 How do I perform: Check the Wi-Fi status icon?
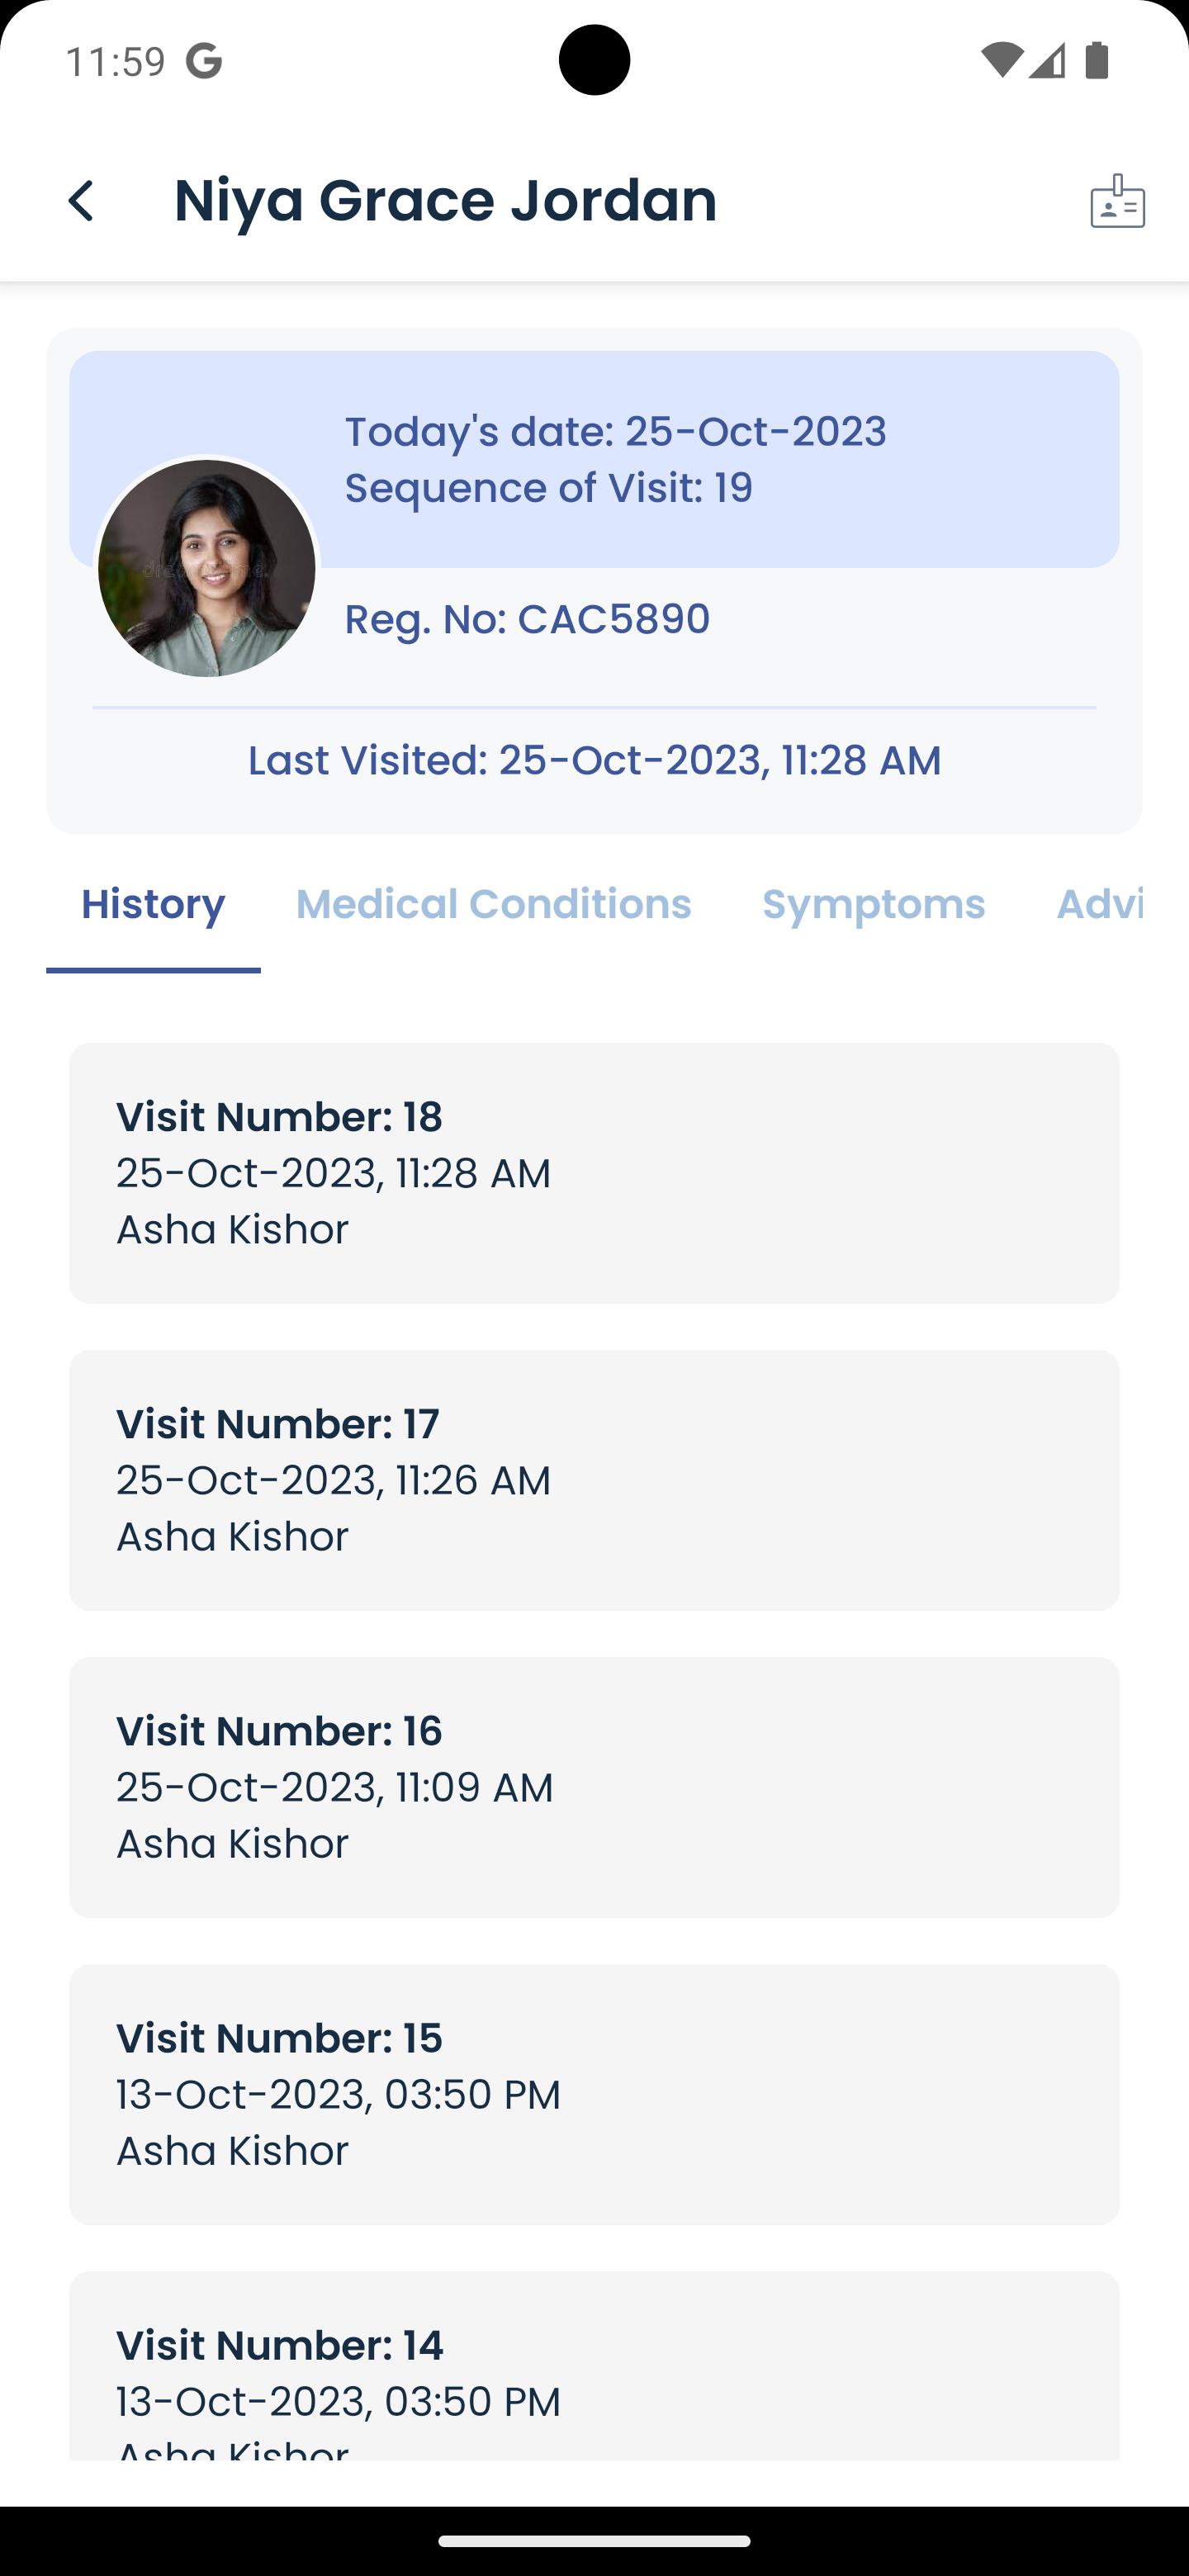[x=999, y=61]
